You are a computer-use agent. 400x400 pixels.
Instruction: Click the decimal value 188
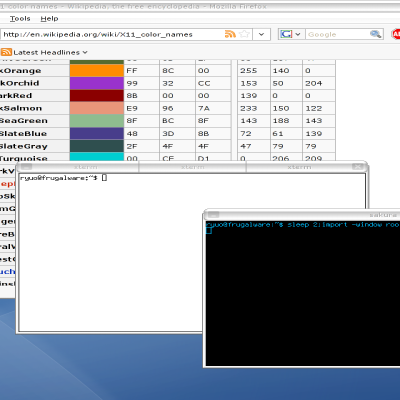281,121
